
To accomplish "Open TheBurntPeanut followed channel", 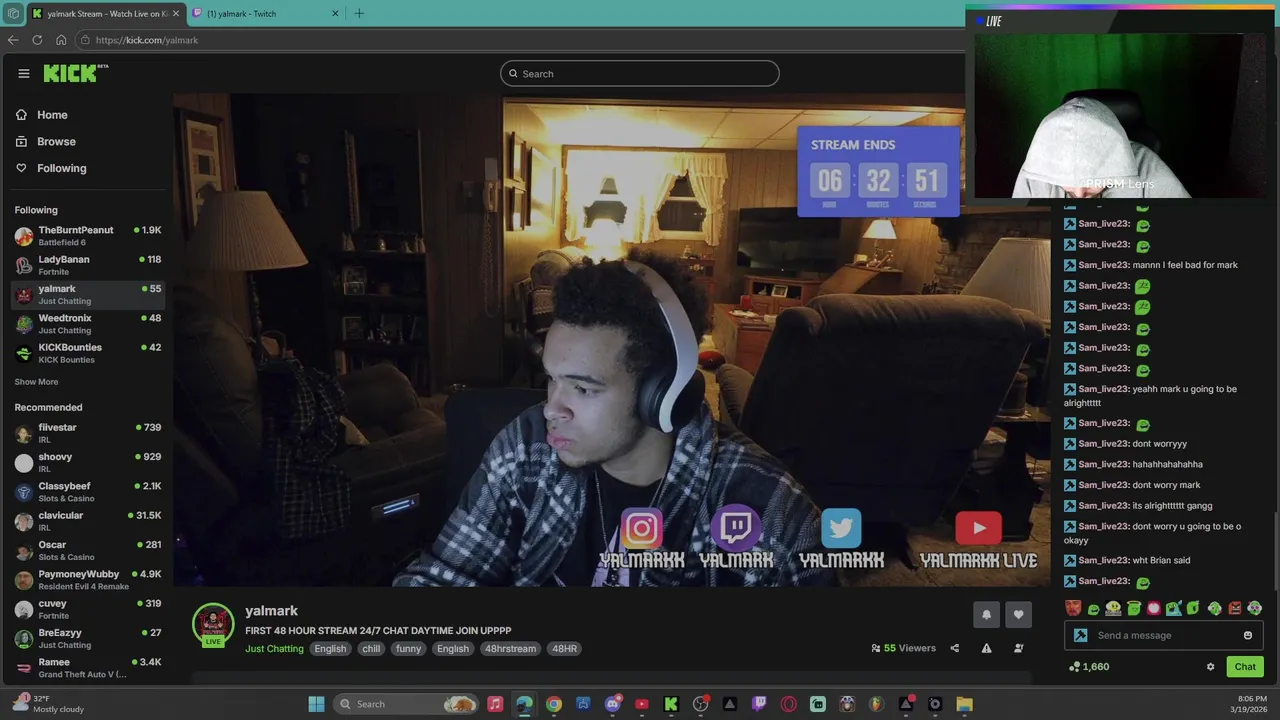I will click(x=88, y=236).
